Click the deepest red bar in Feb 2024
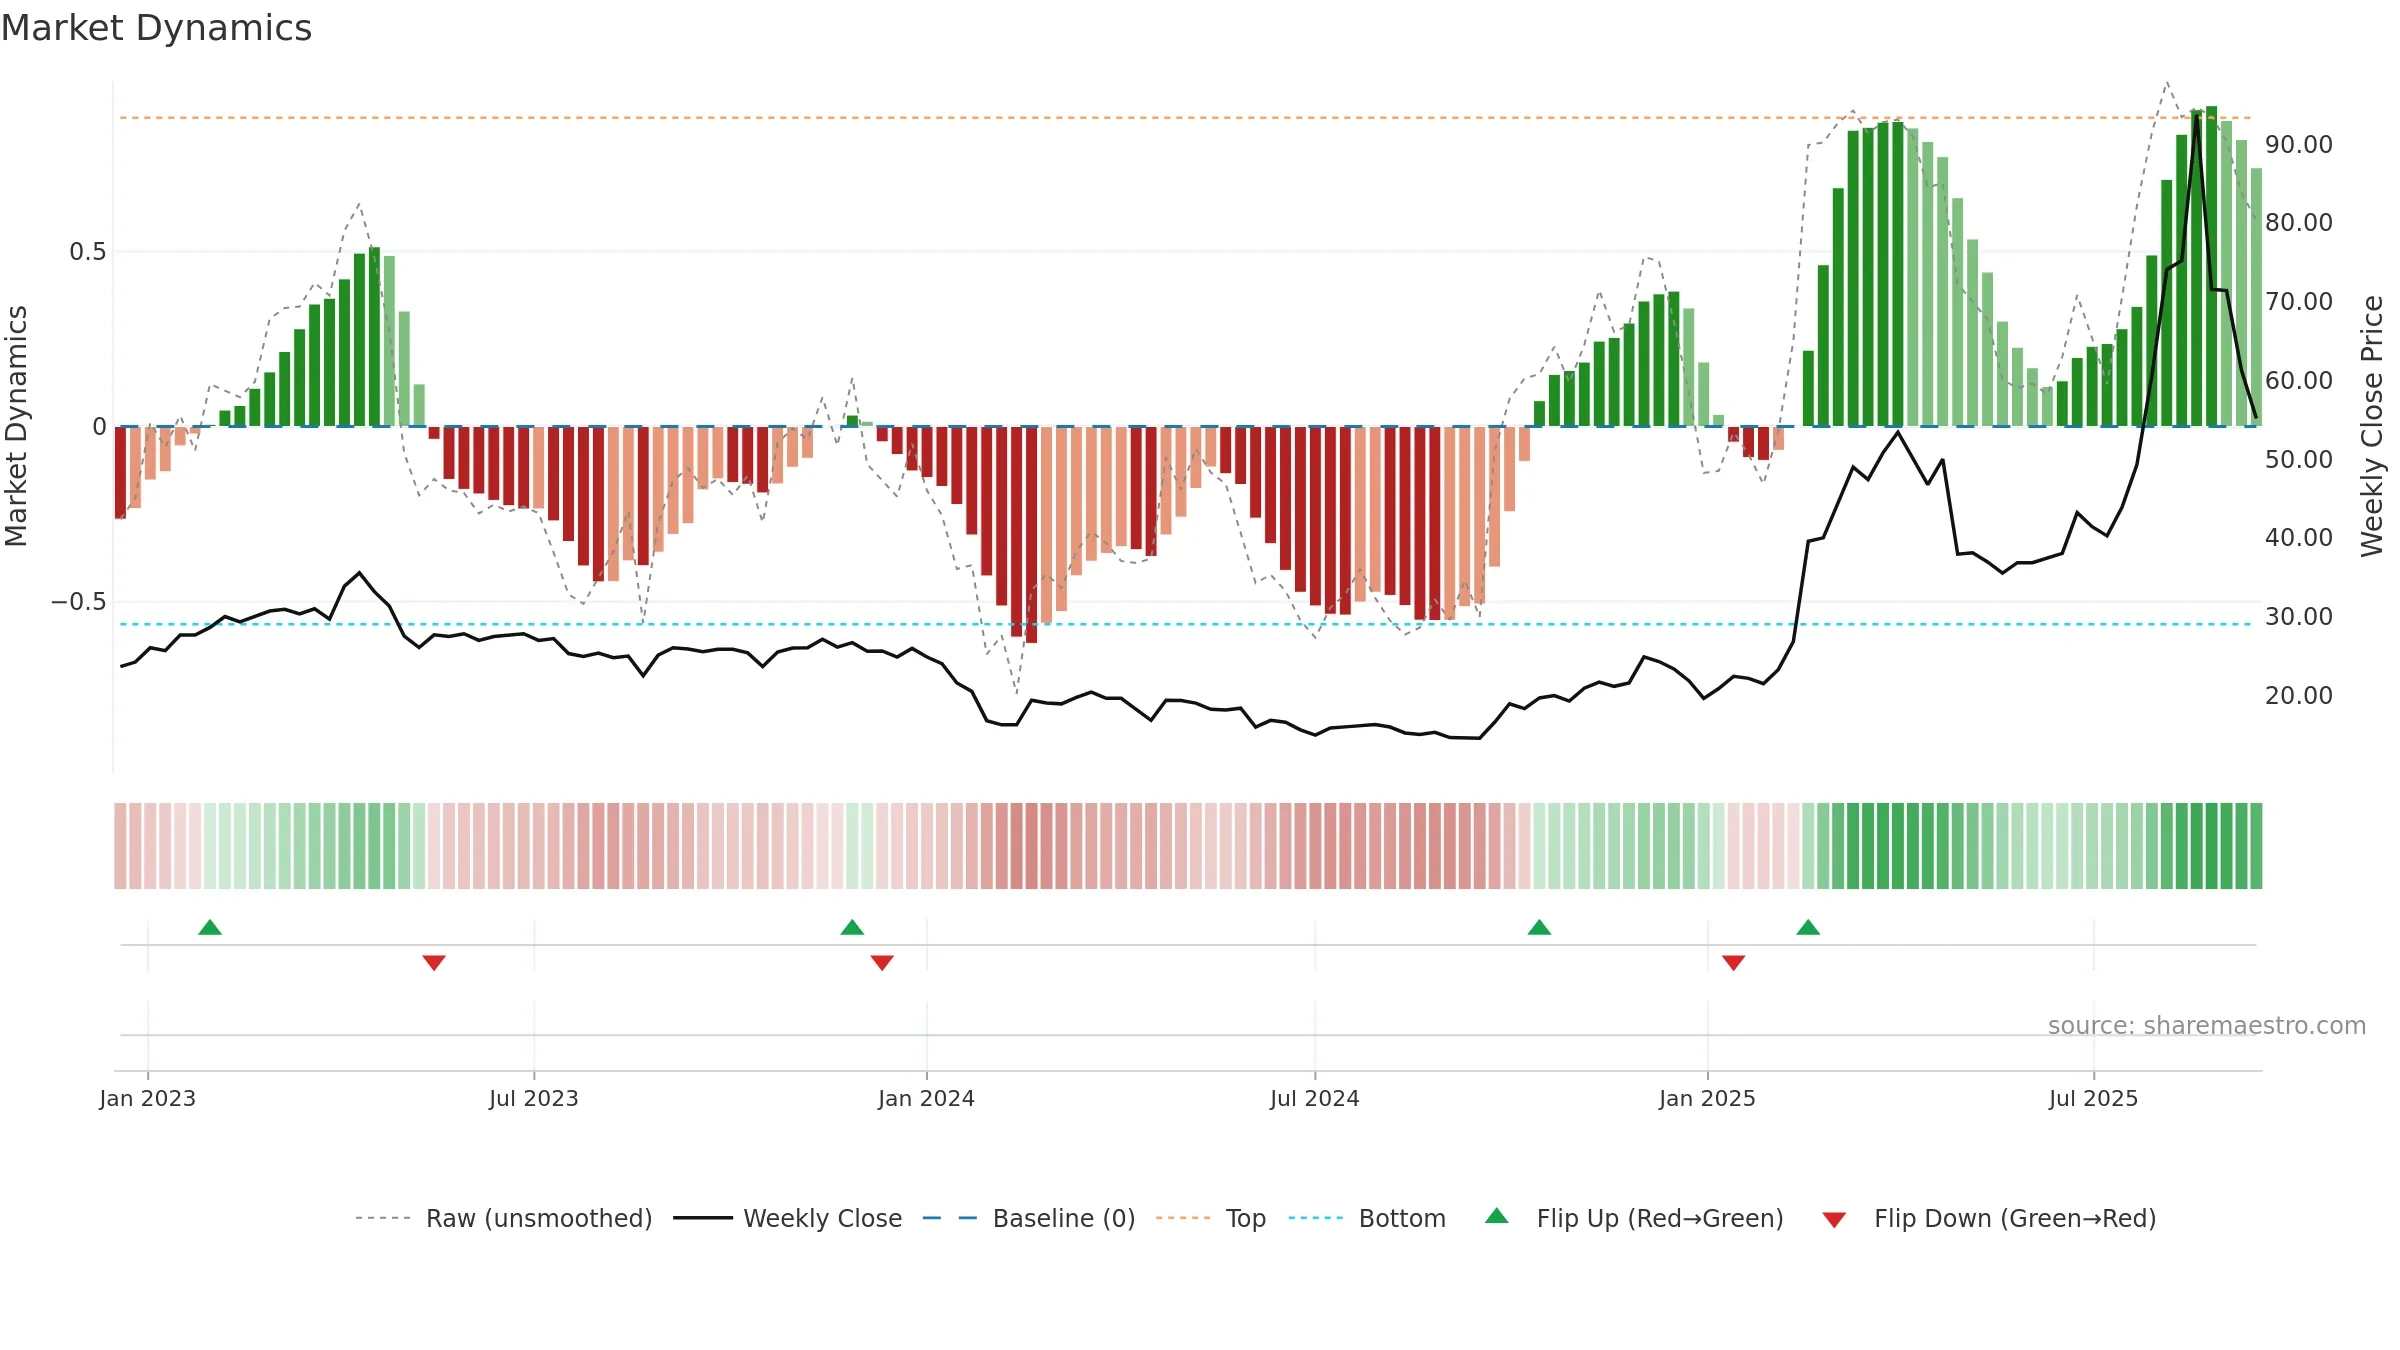 [x=1031, y=535]
